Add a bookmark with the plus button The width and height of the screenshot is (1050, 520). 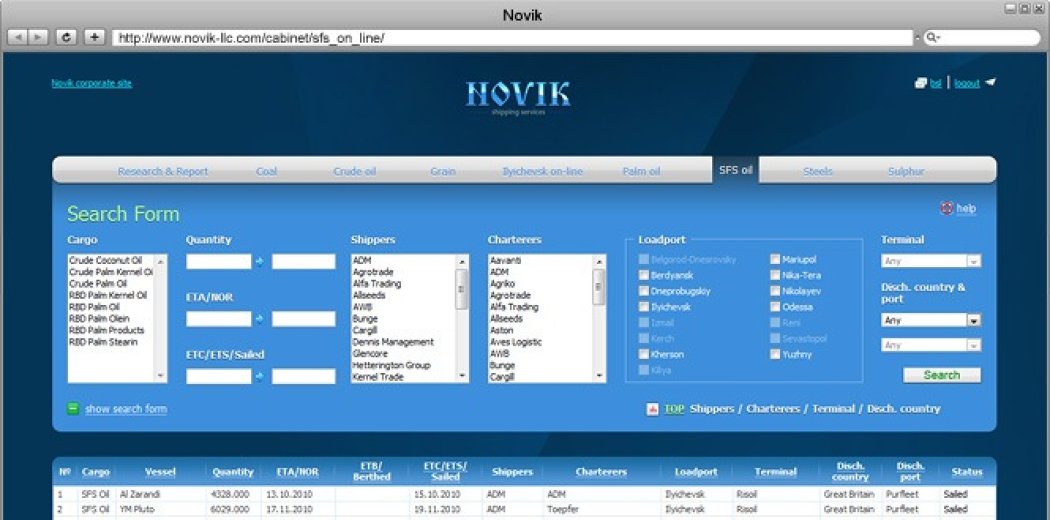pos(94,37)
